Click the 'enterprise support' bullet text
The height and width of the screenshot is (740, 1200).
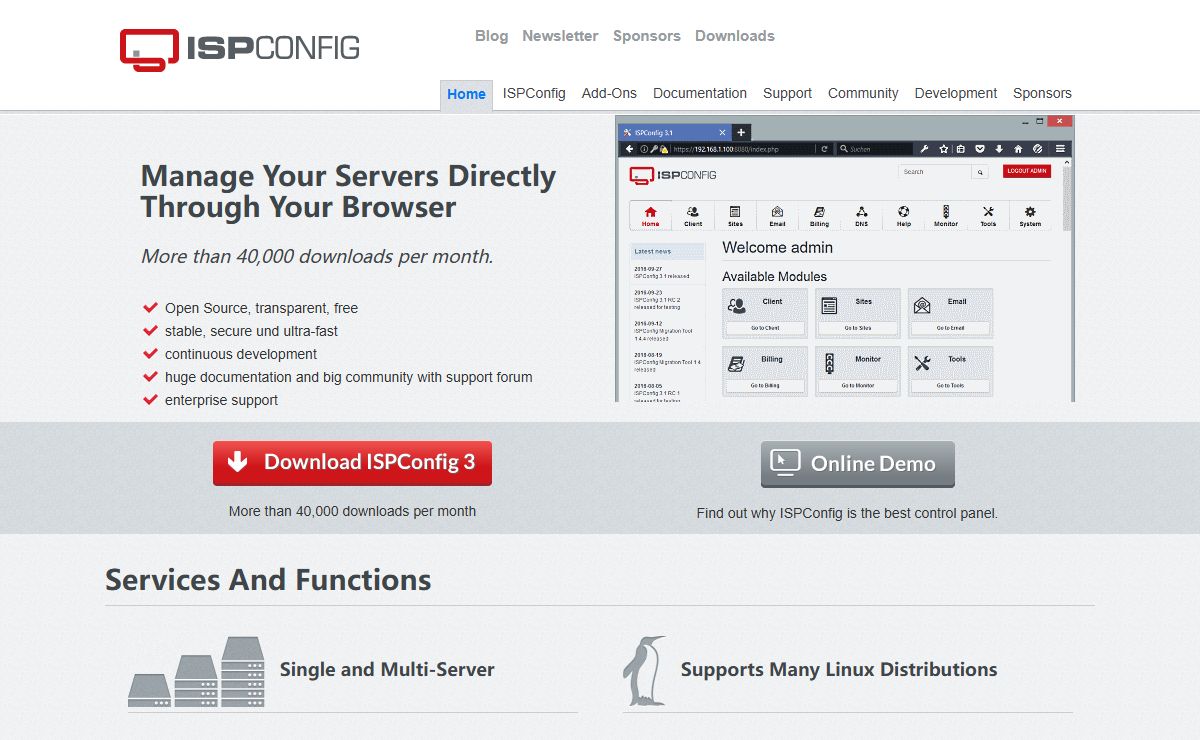pyautogui.click(x=221, y=400)
